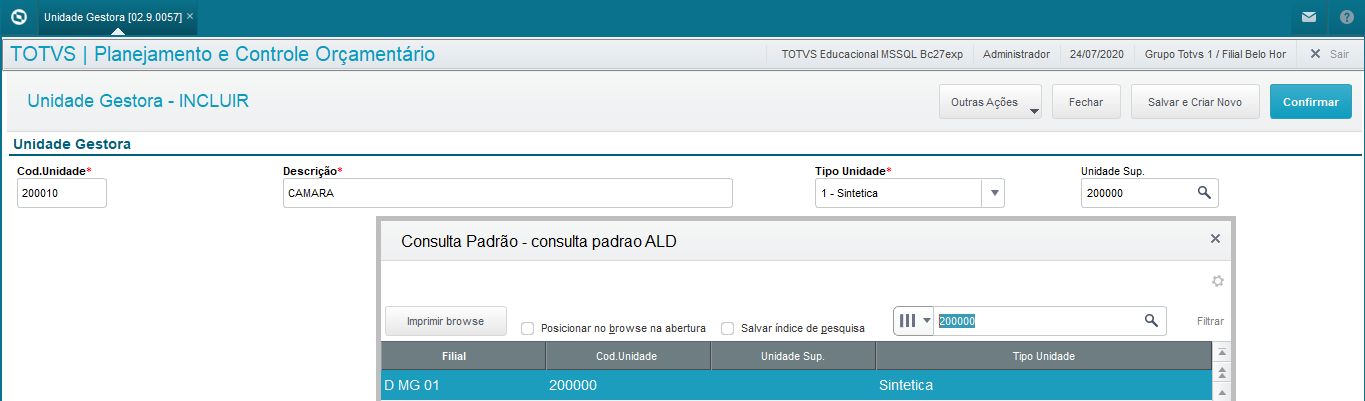Open lookup magnifier in Unidade Sup. field
The width and height of the screenshot is (1365, 401).
(1204, 193)
